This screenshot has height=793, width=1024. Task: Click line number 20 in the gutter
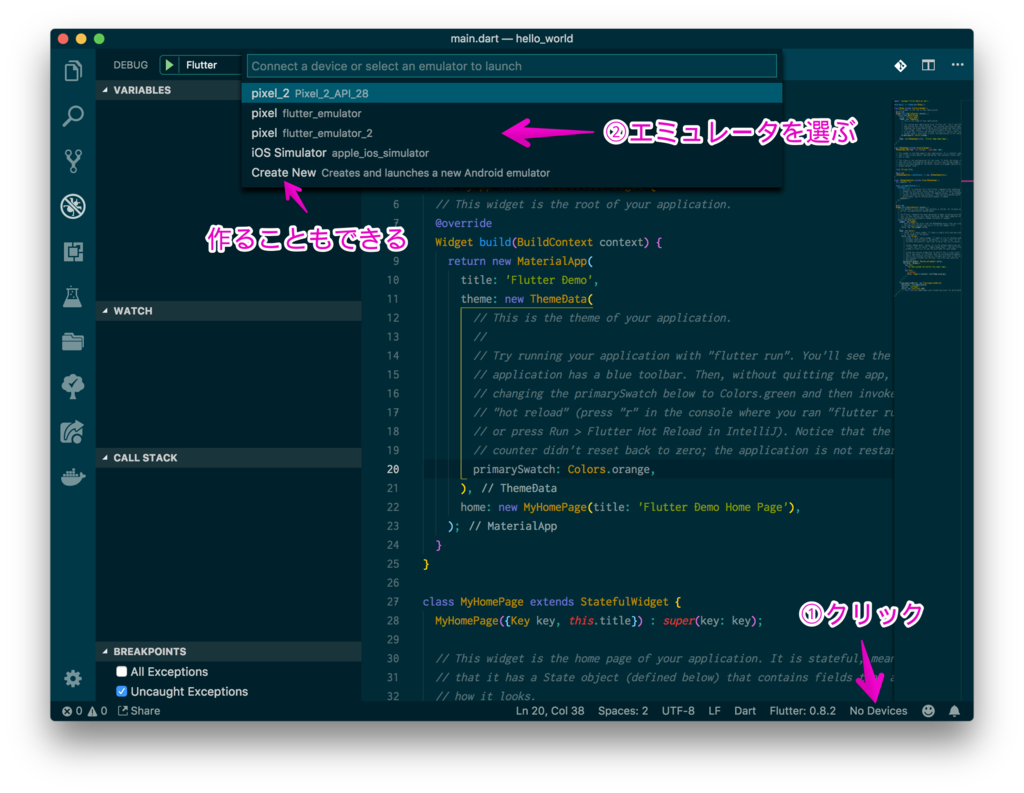[x=392, y=469]
